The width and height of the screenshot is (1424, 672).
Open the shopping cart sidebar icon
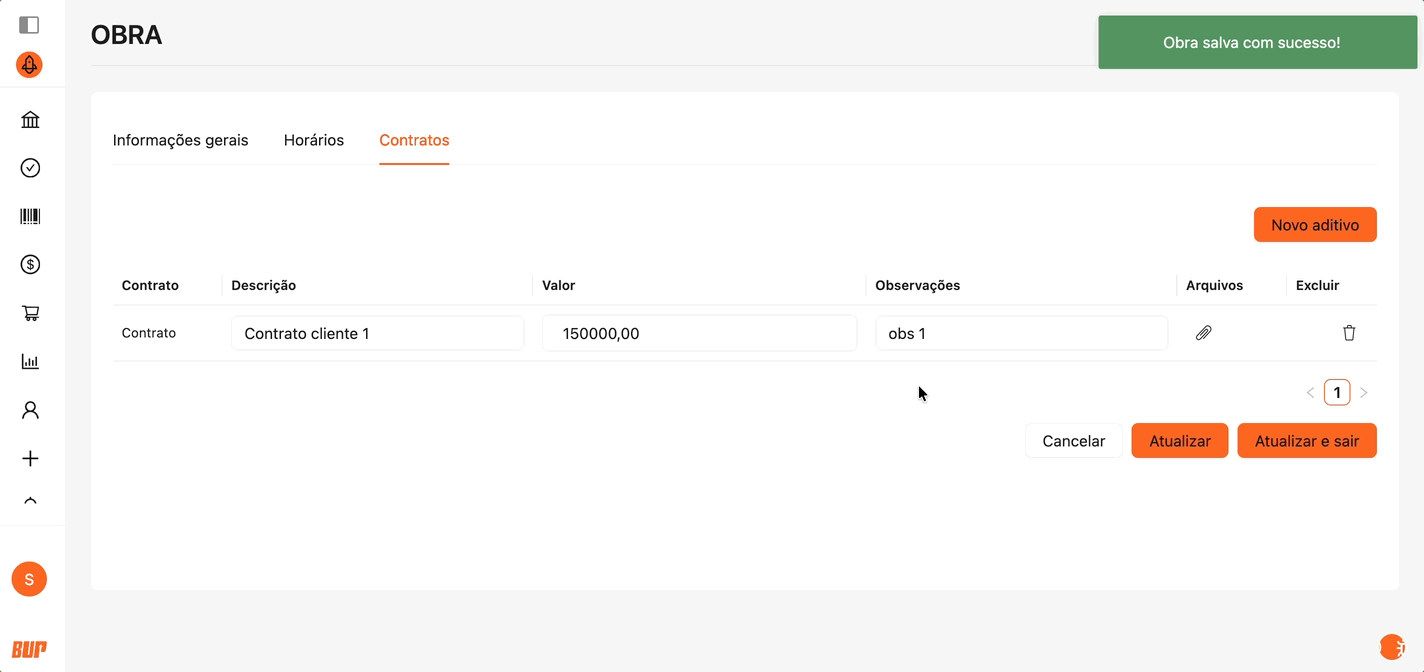click(x=30, y=313)
